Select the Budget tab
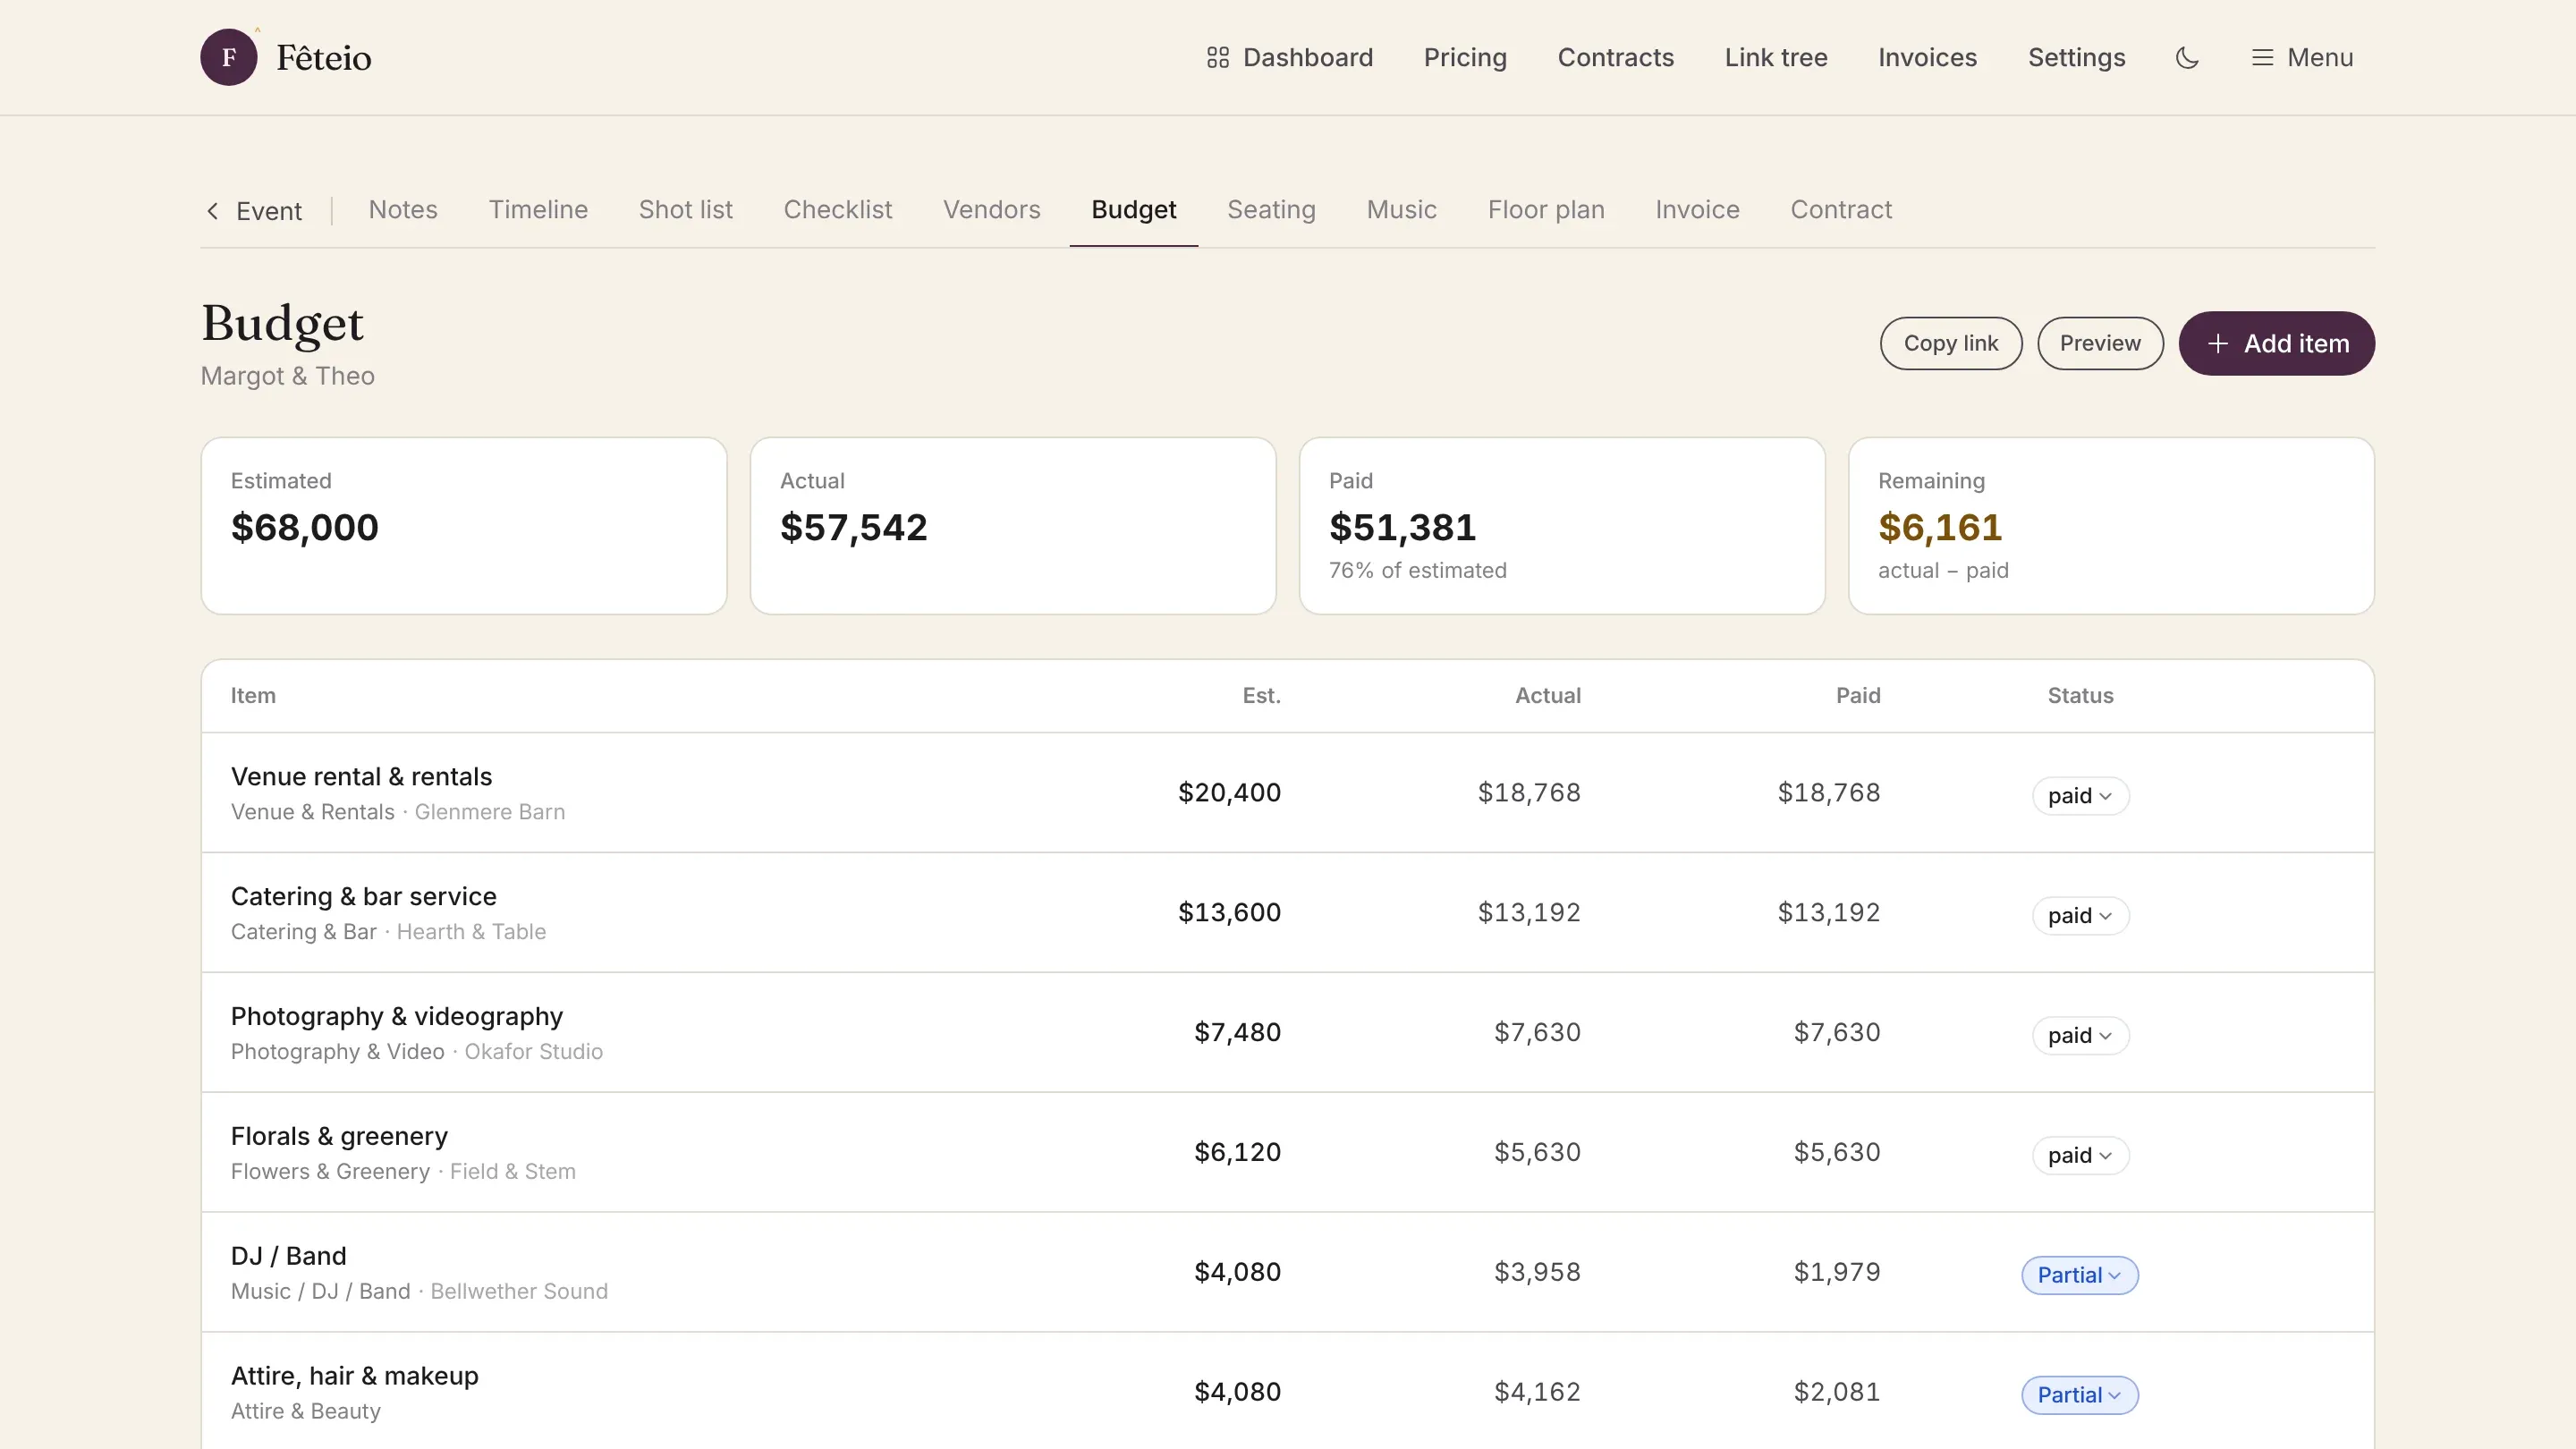Image resolution: width=2576 pixels, height=1449 pixels. click(x=1133, y=210)
